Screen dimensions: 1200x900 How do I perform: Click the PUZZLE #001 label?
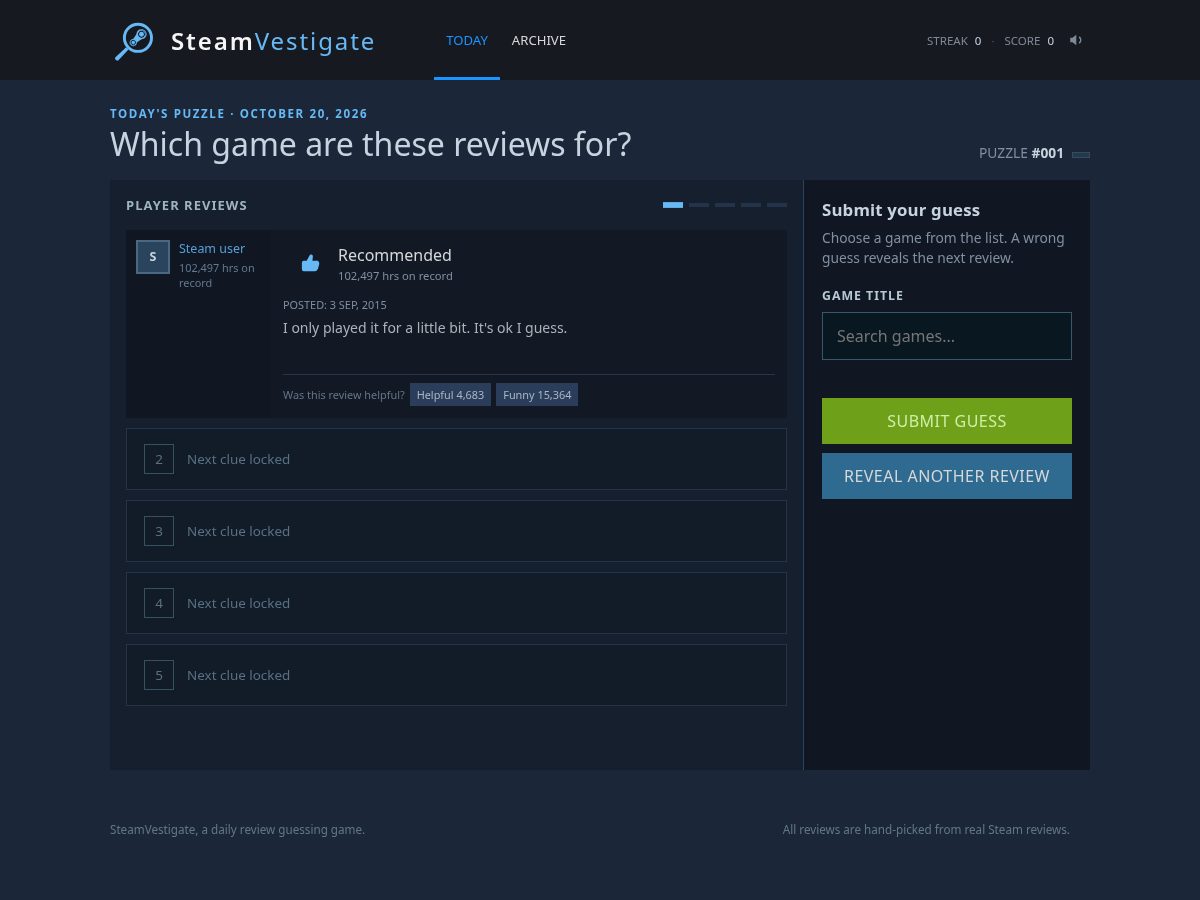(1021, 153)
